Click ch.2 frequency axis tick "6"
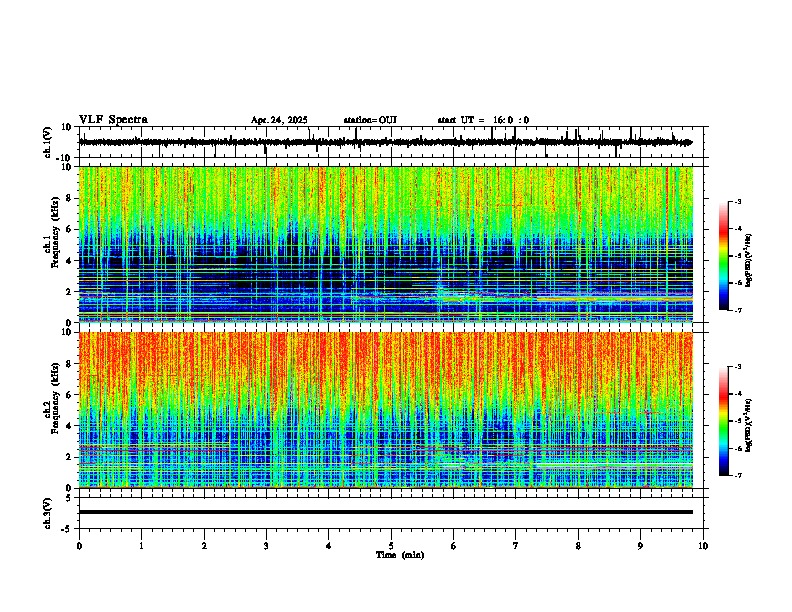 pyautogui.click(x=70, y=395)
